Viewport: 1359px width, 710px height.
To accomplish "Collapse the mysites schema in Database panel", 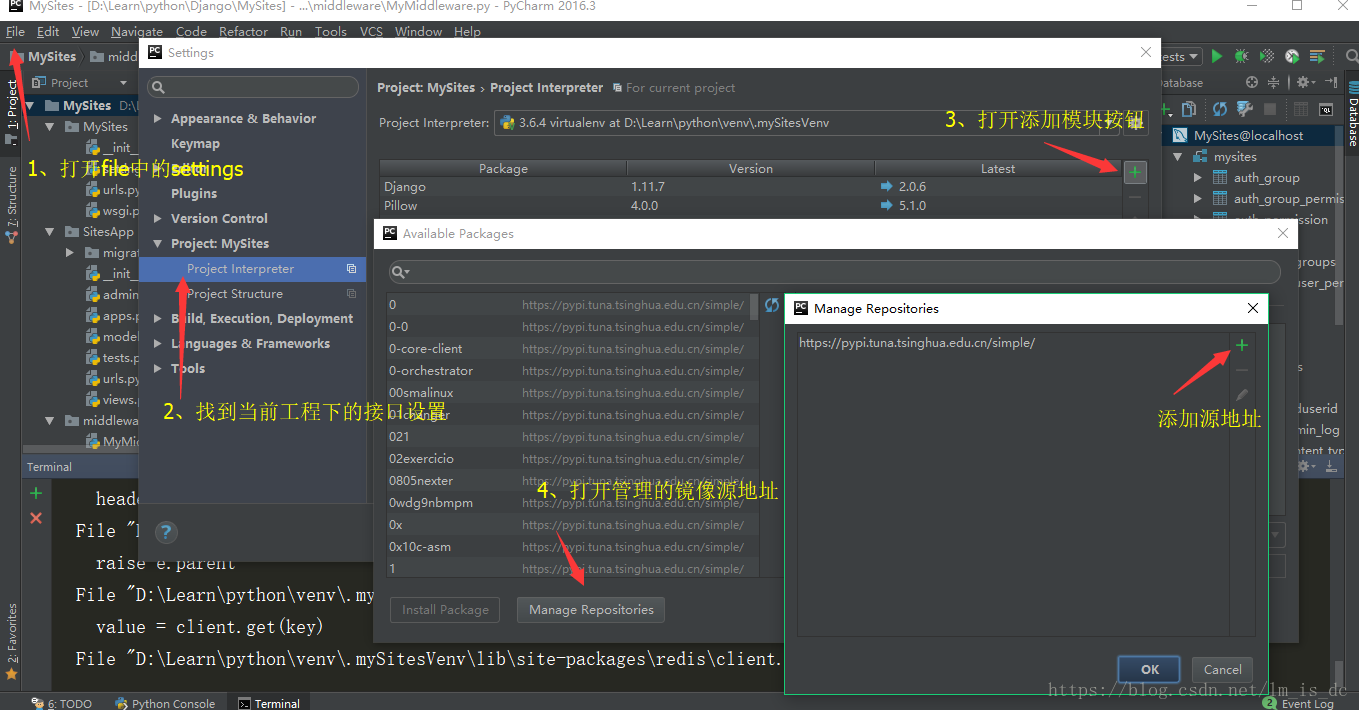I will (1178, 157).
